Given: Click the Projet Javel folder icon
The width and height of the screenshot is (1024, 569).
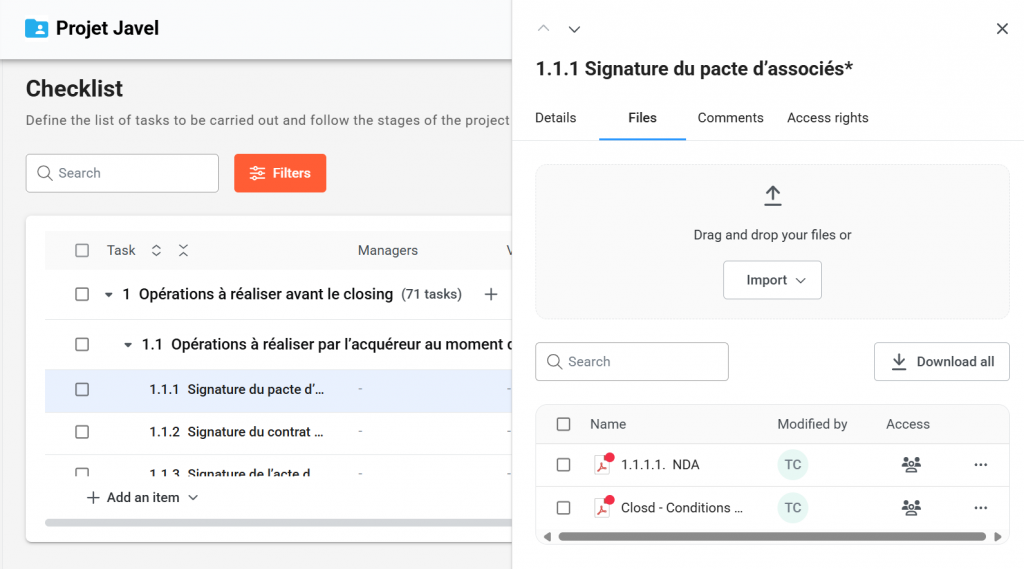Looking at the screenshot, I should click(36, 28).
